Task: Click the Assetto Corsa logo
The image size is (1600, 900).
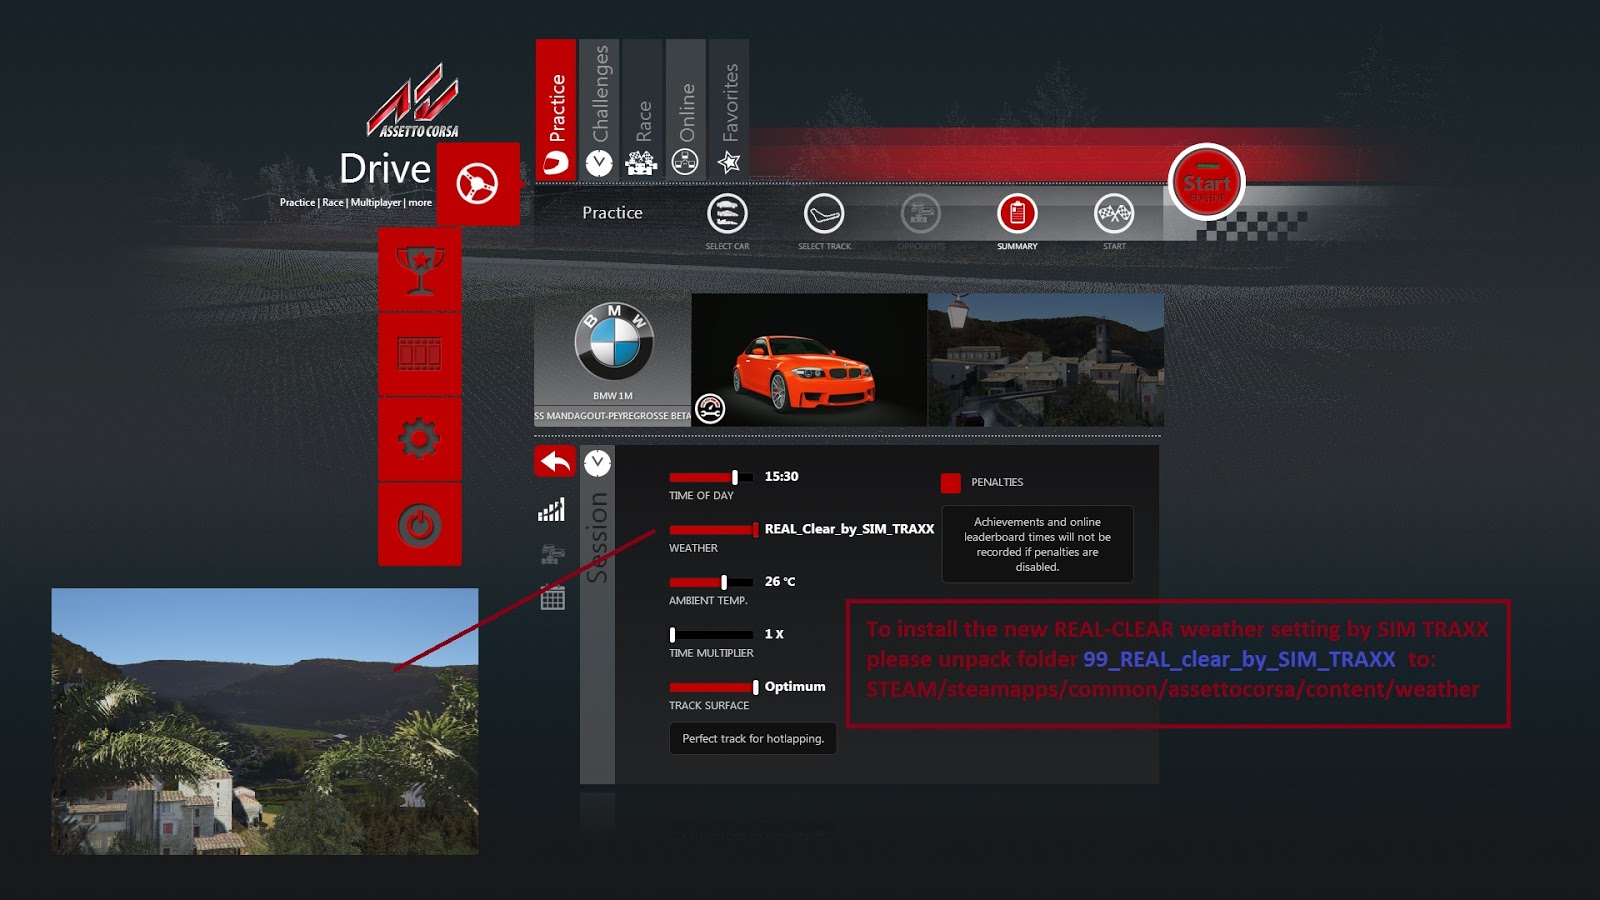Action: pos(414,101)
